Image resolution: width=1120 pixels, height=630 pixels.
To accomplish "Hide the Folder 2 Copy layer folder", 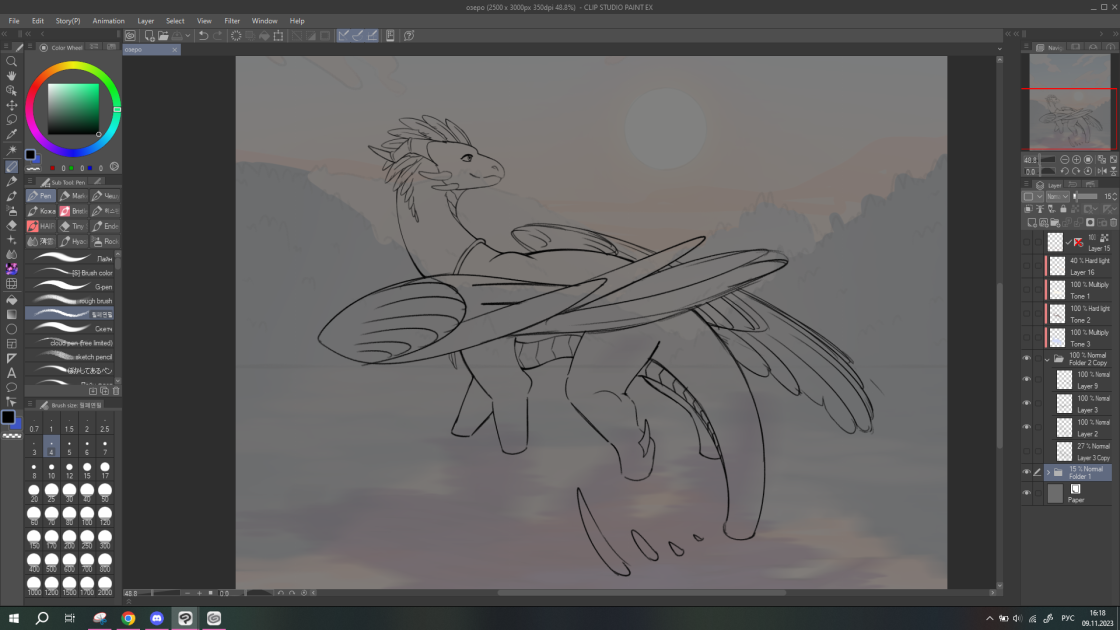I will pyautogui.click(x=1026, y=359).
